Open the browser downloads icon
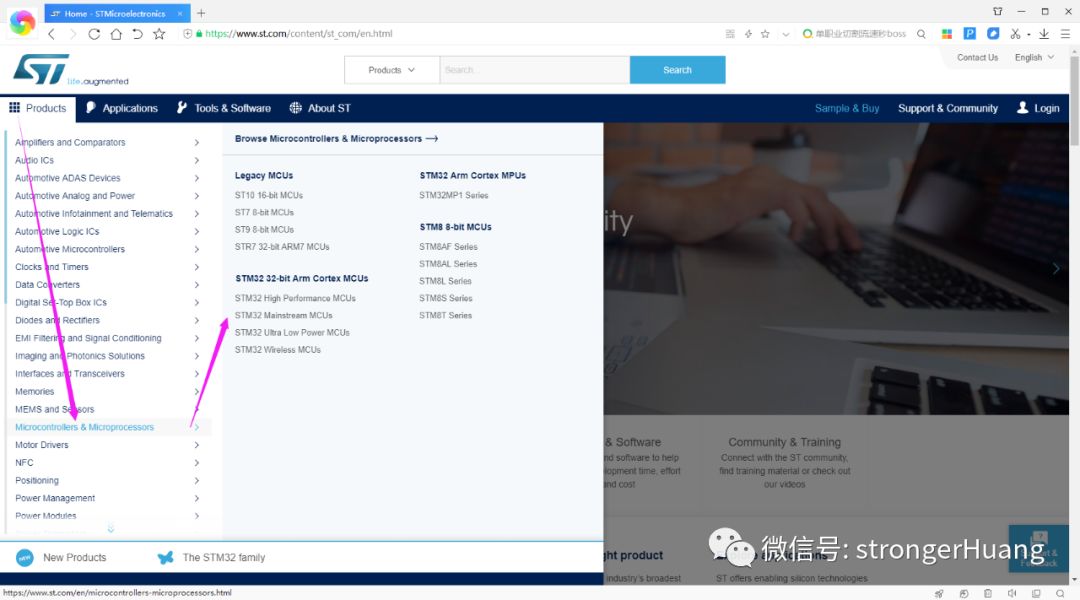Screen dimensions: 1080x600 tap(1044, 34)
